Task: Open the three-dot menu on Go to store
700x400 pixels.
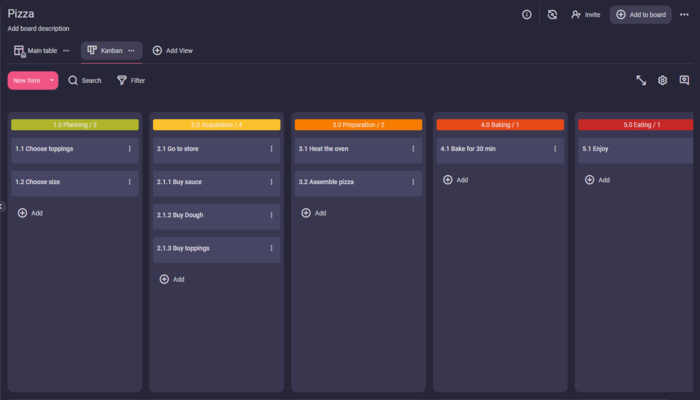Action: [x=271, y=149]
